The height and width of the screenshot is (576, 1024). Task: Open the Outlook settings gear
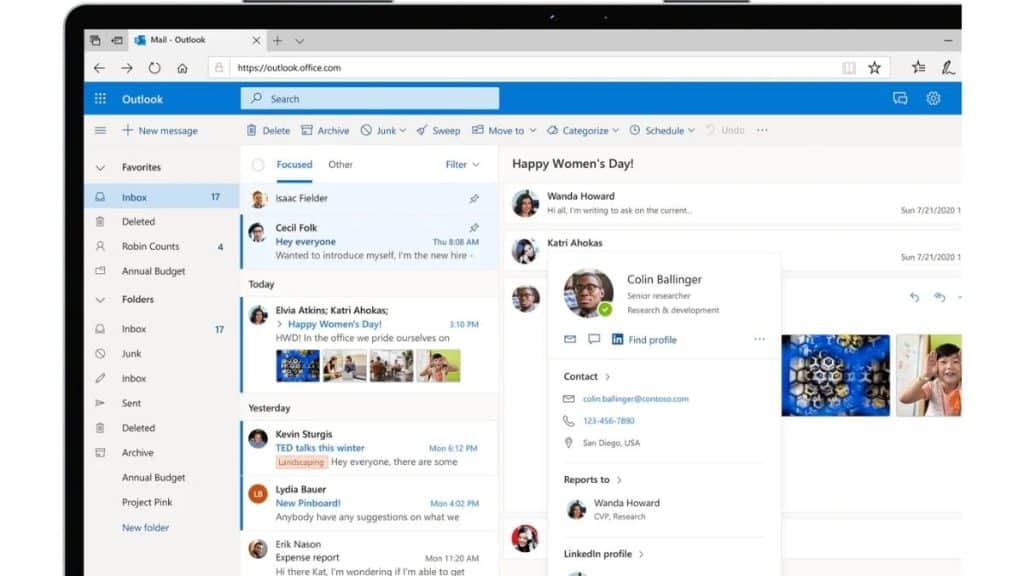(933, 99)
